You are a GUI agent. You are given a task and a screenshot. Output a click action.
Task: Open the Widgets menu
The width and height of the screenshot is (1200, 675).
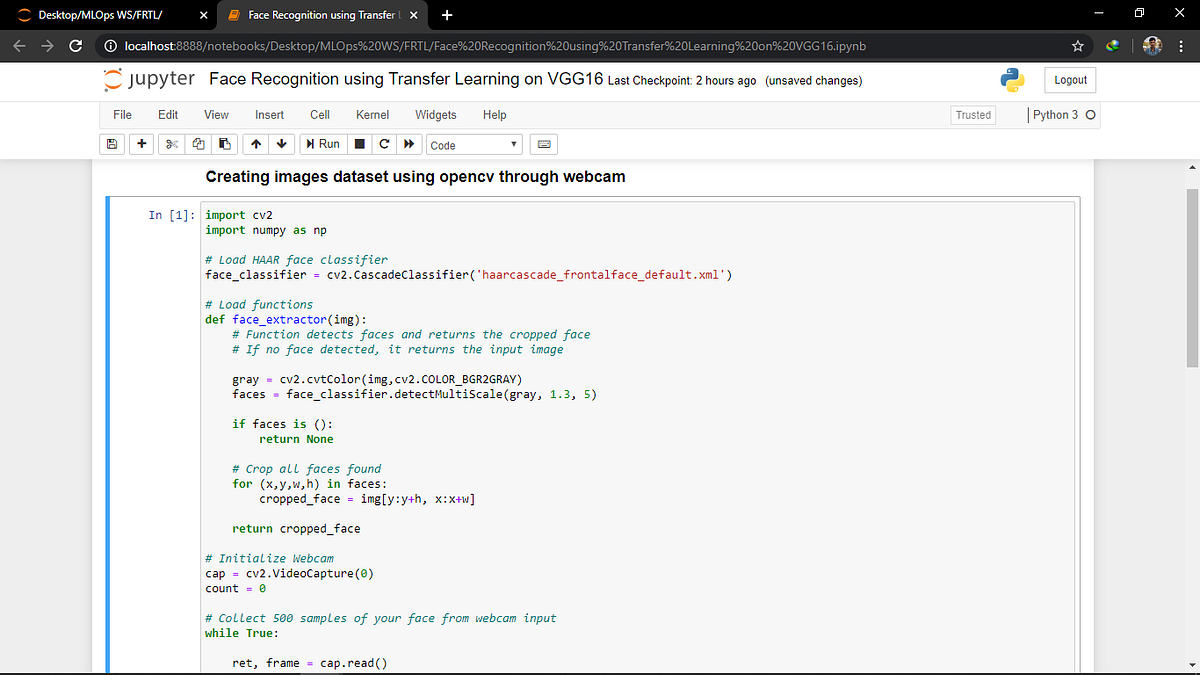(436, 115)
